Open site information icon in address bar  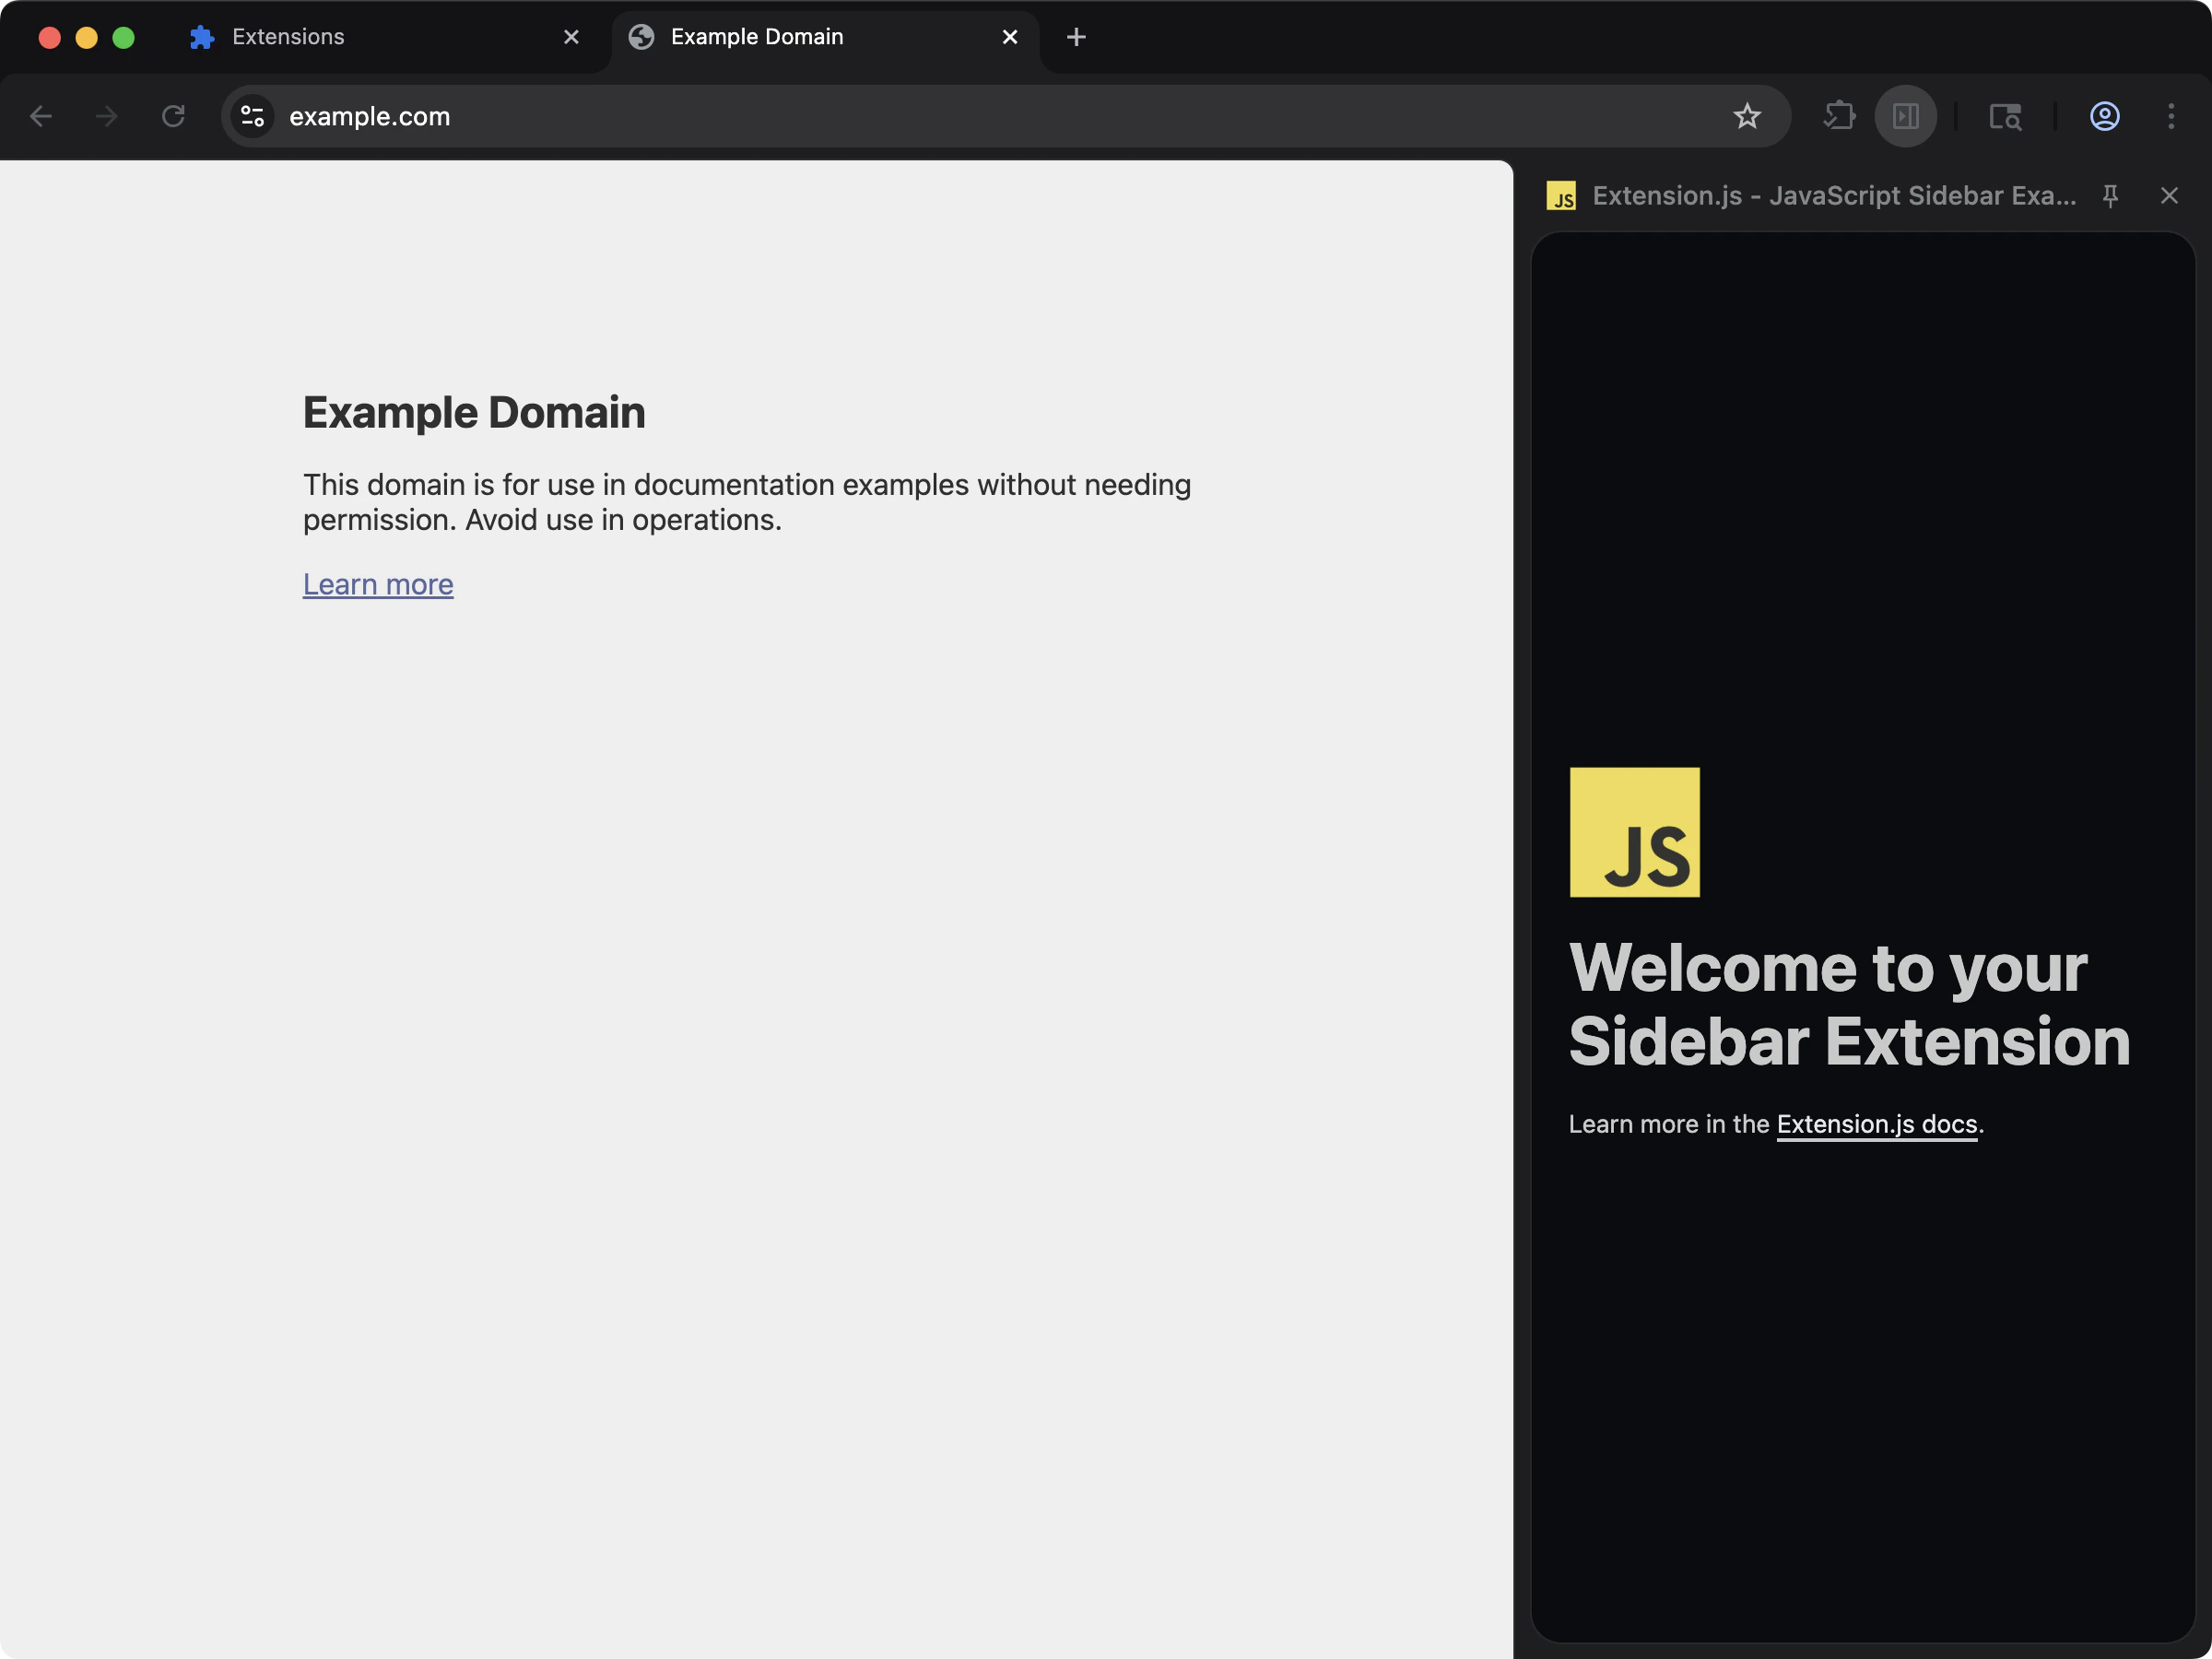253,116
